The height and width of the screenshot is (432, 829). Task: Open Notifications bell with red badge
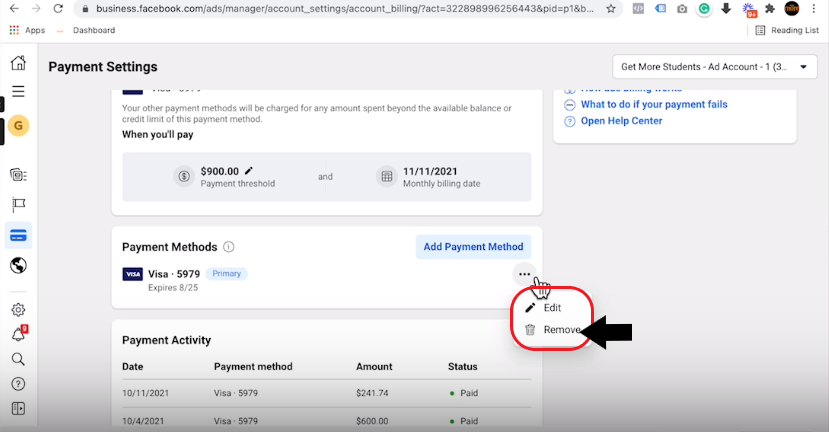point(19,334)
